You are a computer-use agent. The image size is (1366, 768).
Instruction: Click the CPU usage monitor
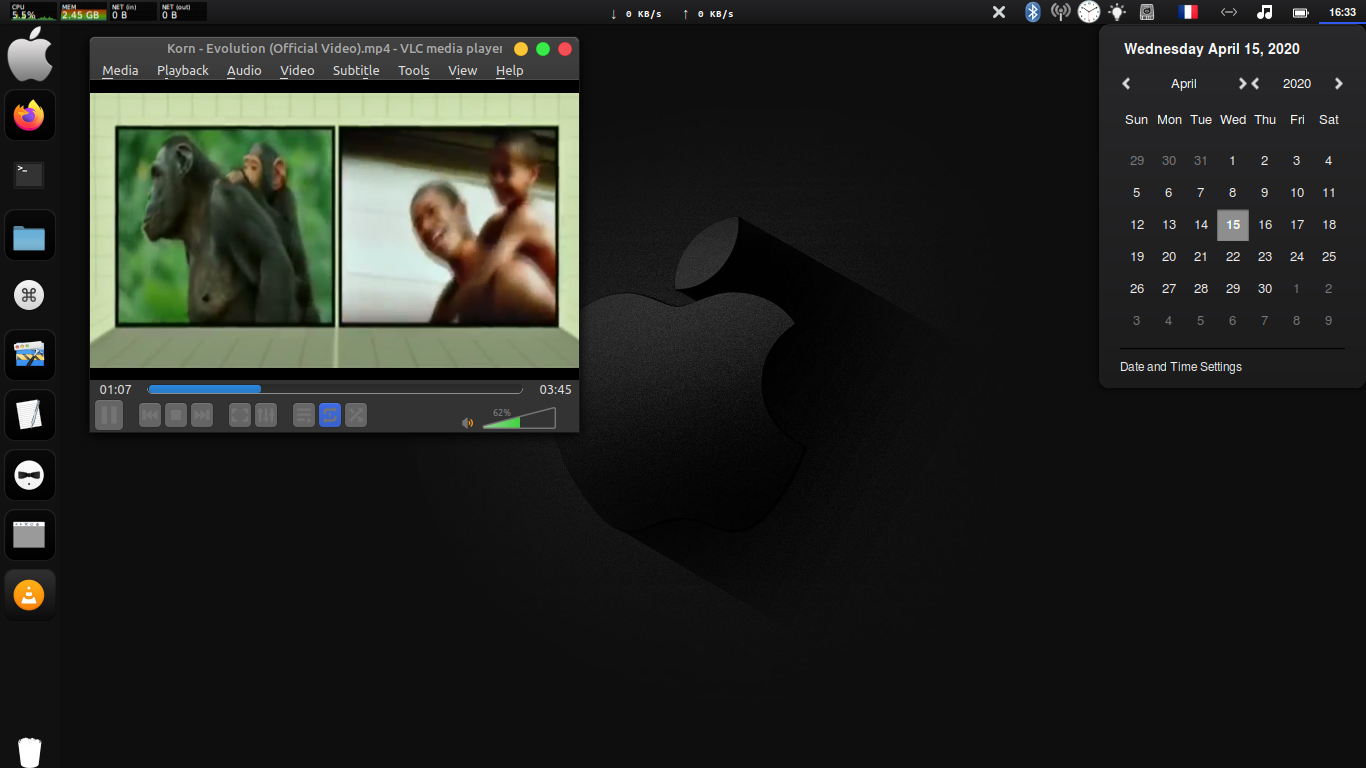32,12
